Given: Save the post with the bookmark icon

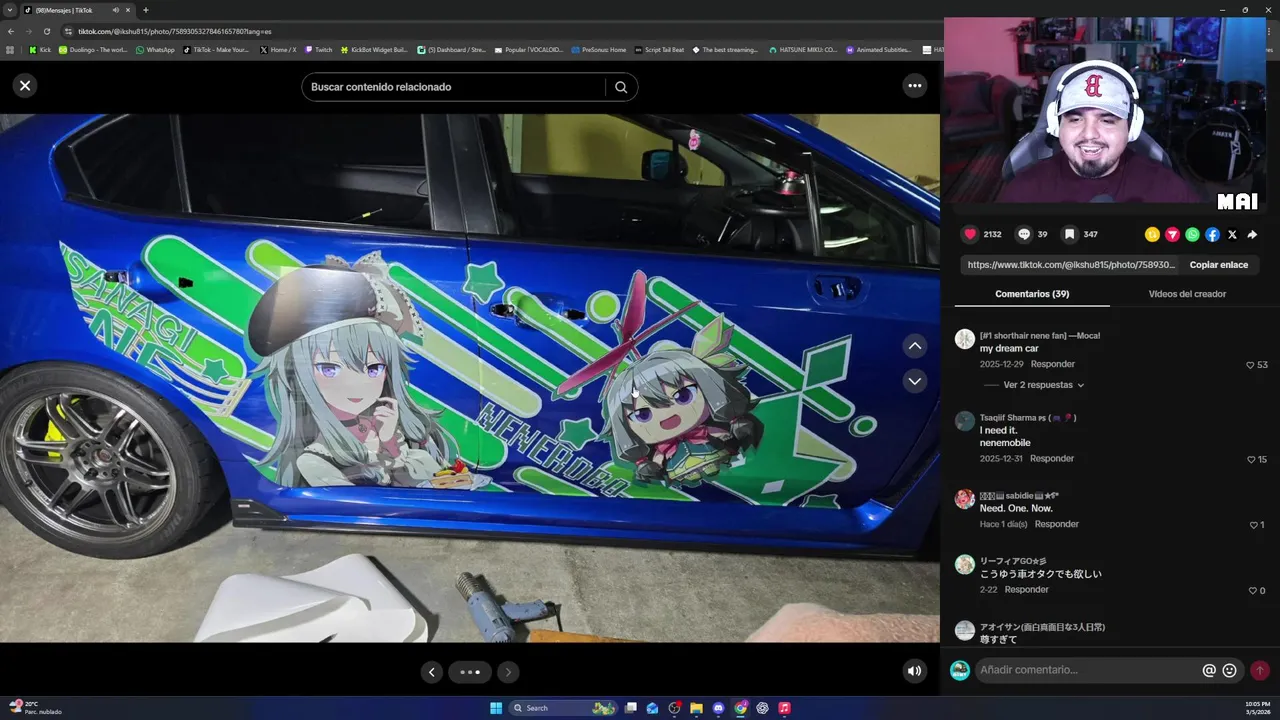Looking at the screenshot, I should pyautogui.click(x=1069, y=234).
